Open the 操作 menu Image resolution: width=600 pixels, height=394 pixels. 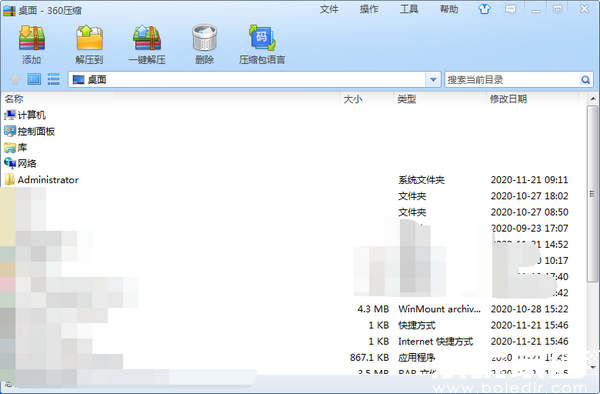(x=369, y=9)
